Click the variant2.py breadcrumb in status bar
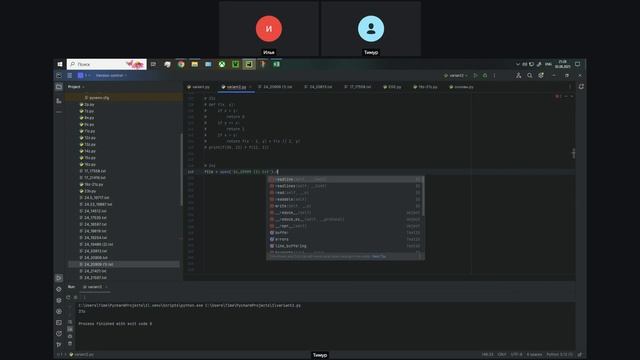640x360 pixels. pos(82,354)
